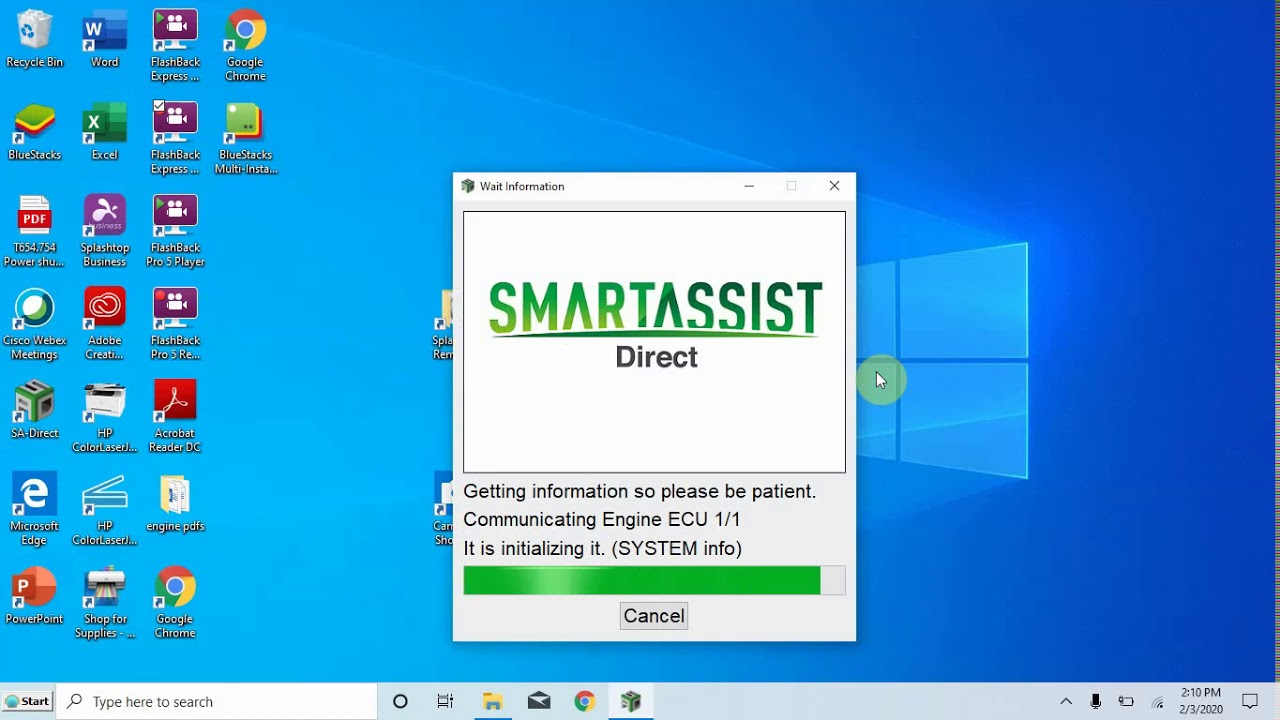Cancel the Wait Information dialog
Viewport: 1280px width, 720px height.
(654, 616)
